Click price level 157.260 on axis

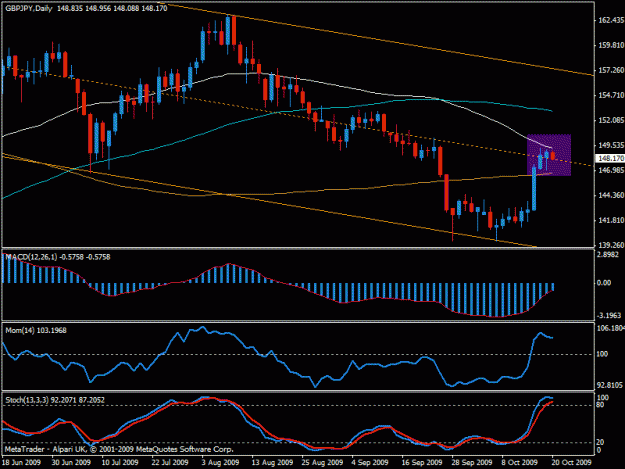[x=611, y=71]
